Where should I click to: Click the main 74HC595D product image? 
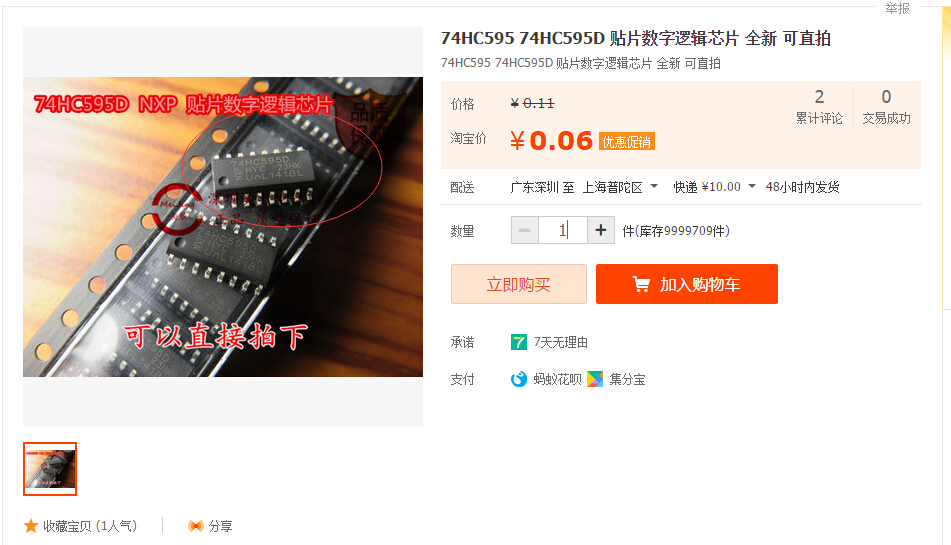tap(223, 227)
